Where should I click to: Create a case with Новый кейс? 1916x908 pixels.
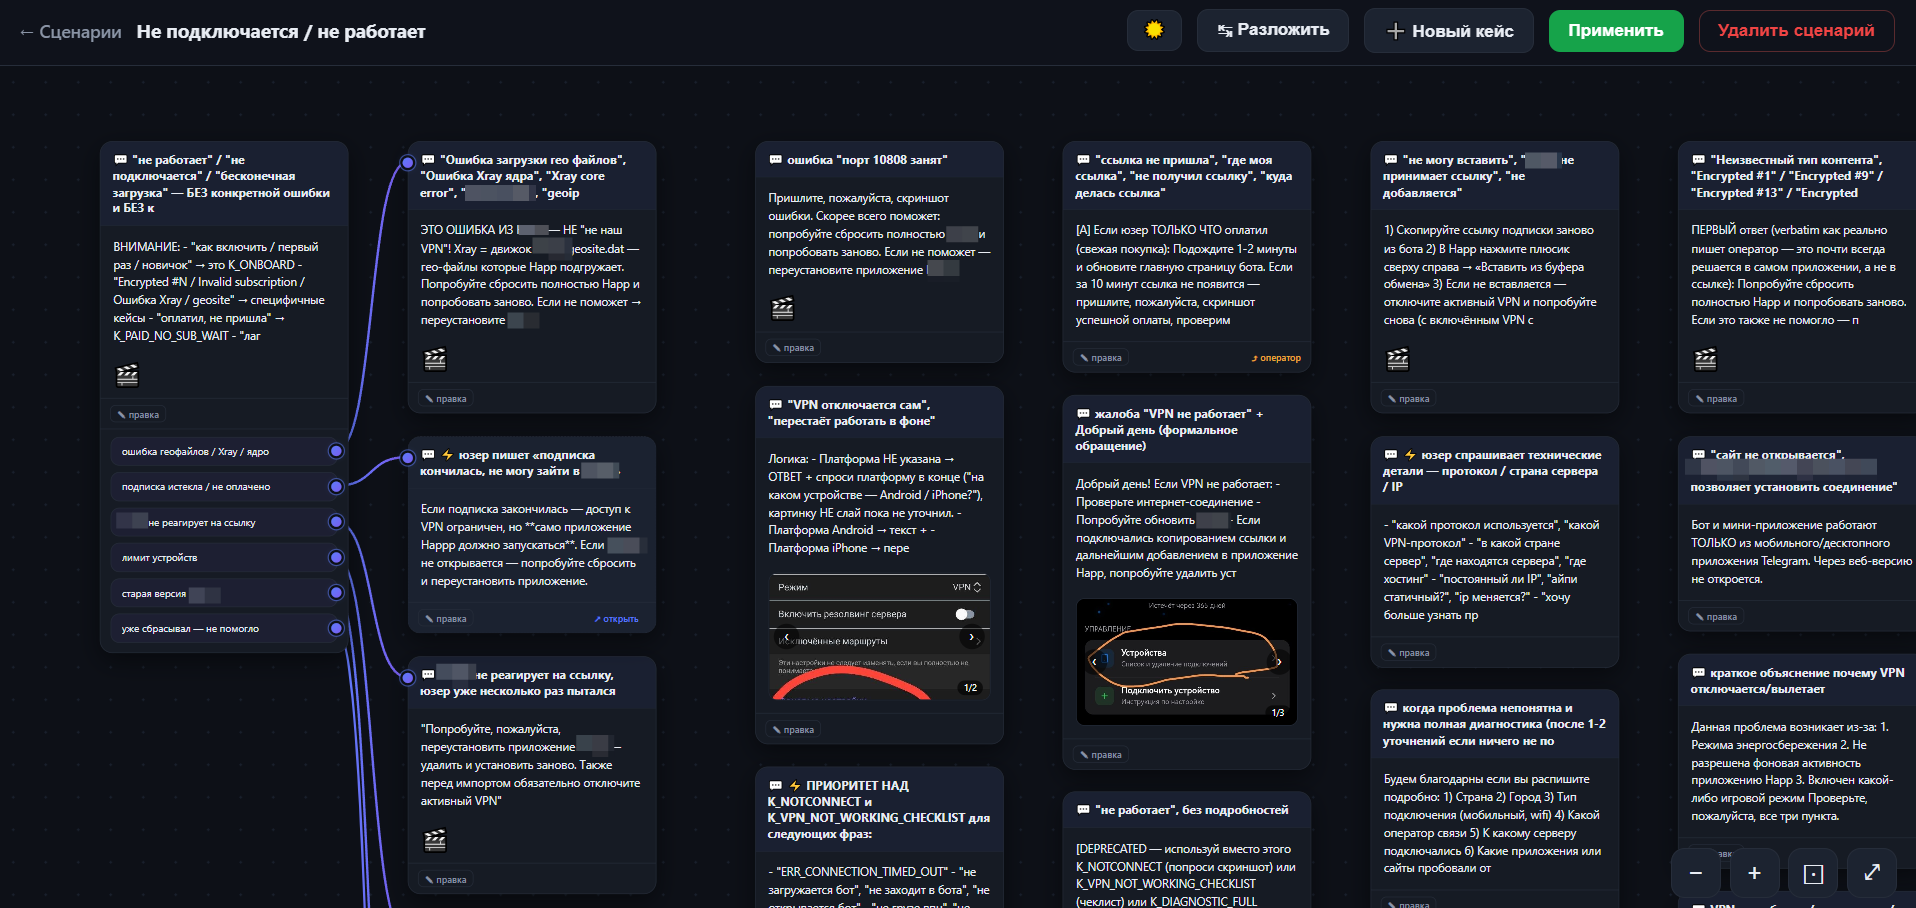[x=1449, y=31]
